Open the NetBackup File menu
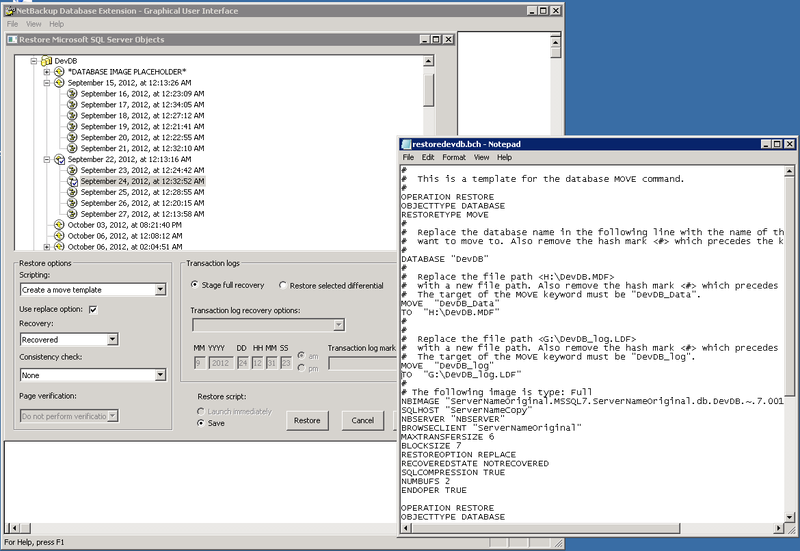 point(12,24)
